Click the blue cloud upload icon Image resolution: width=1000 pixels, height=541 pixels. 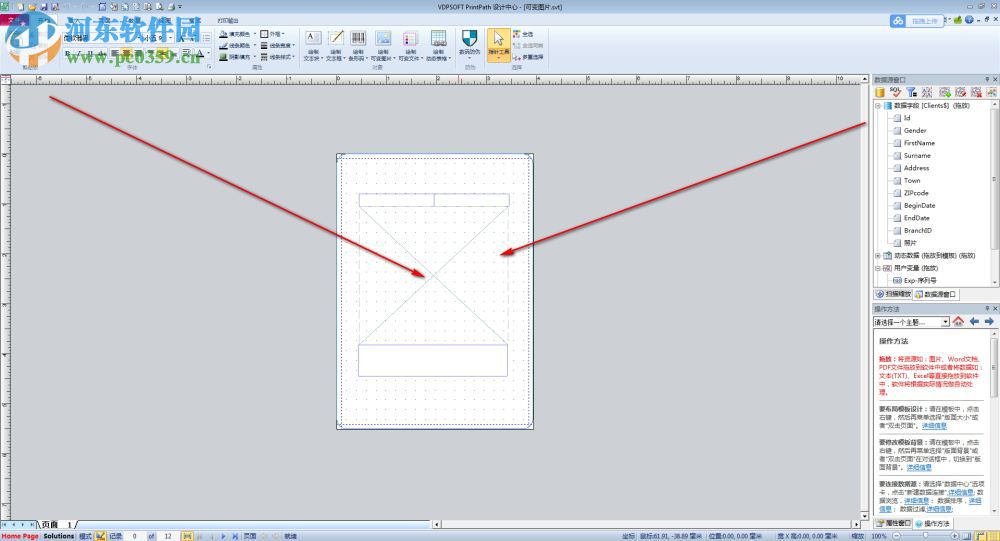tap(898, 21)
